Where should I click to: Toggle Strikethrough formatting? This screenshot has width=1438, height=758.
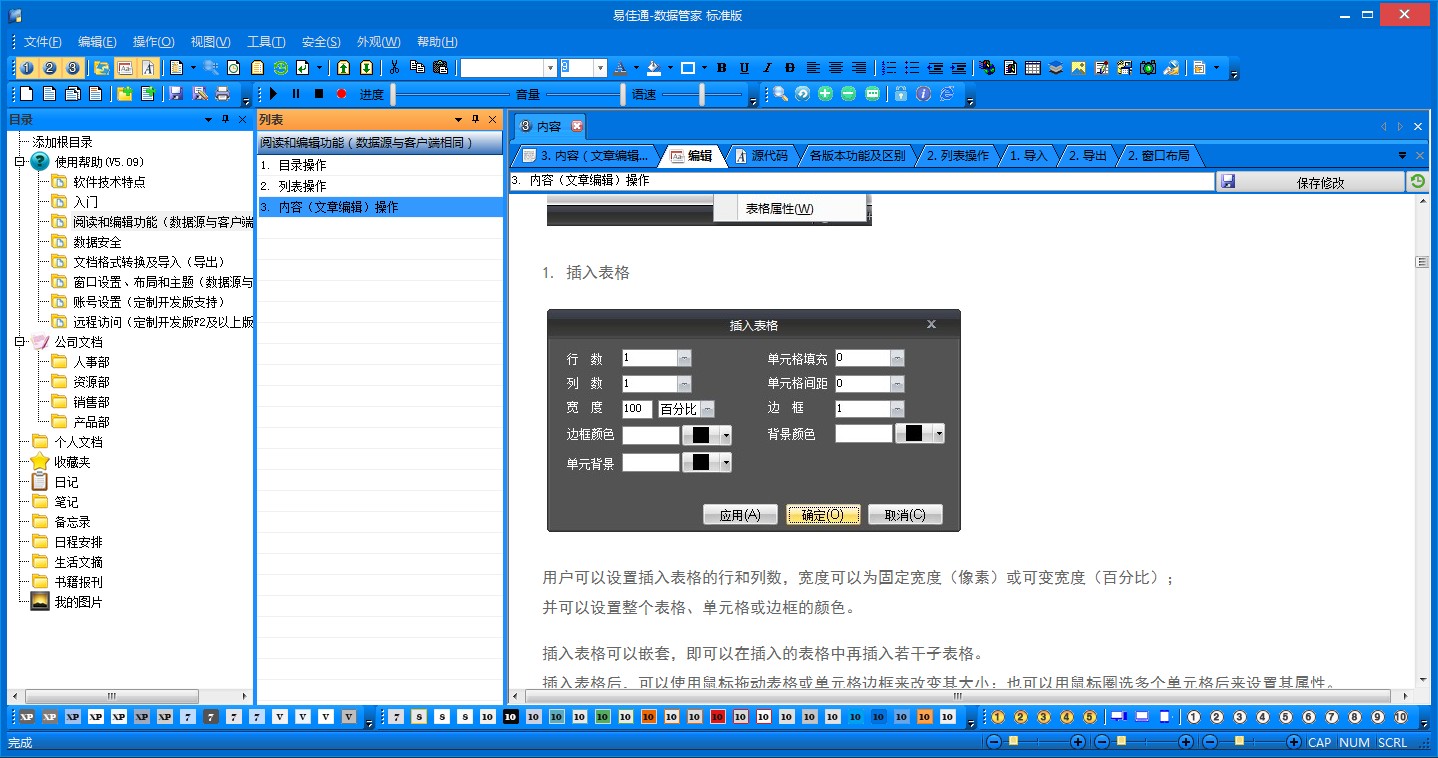click(790, 68)
